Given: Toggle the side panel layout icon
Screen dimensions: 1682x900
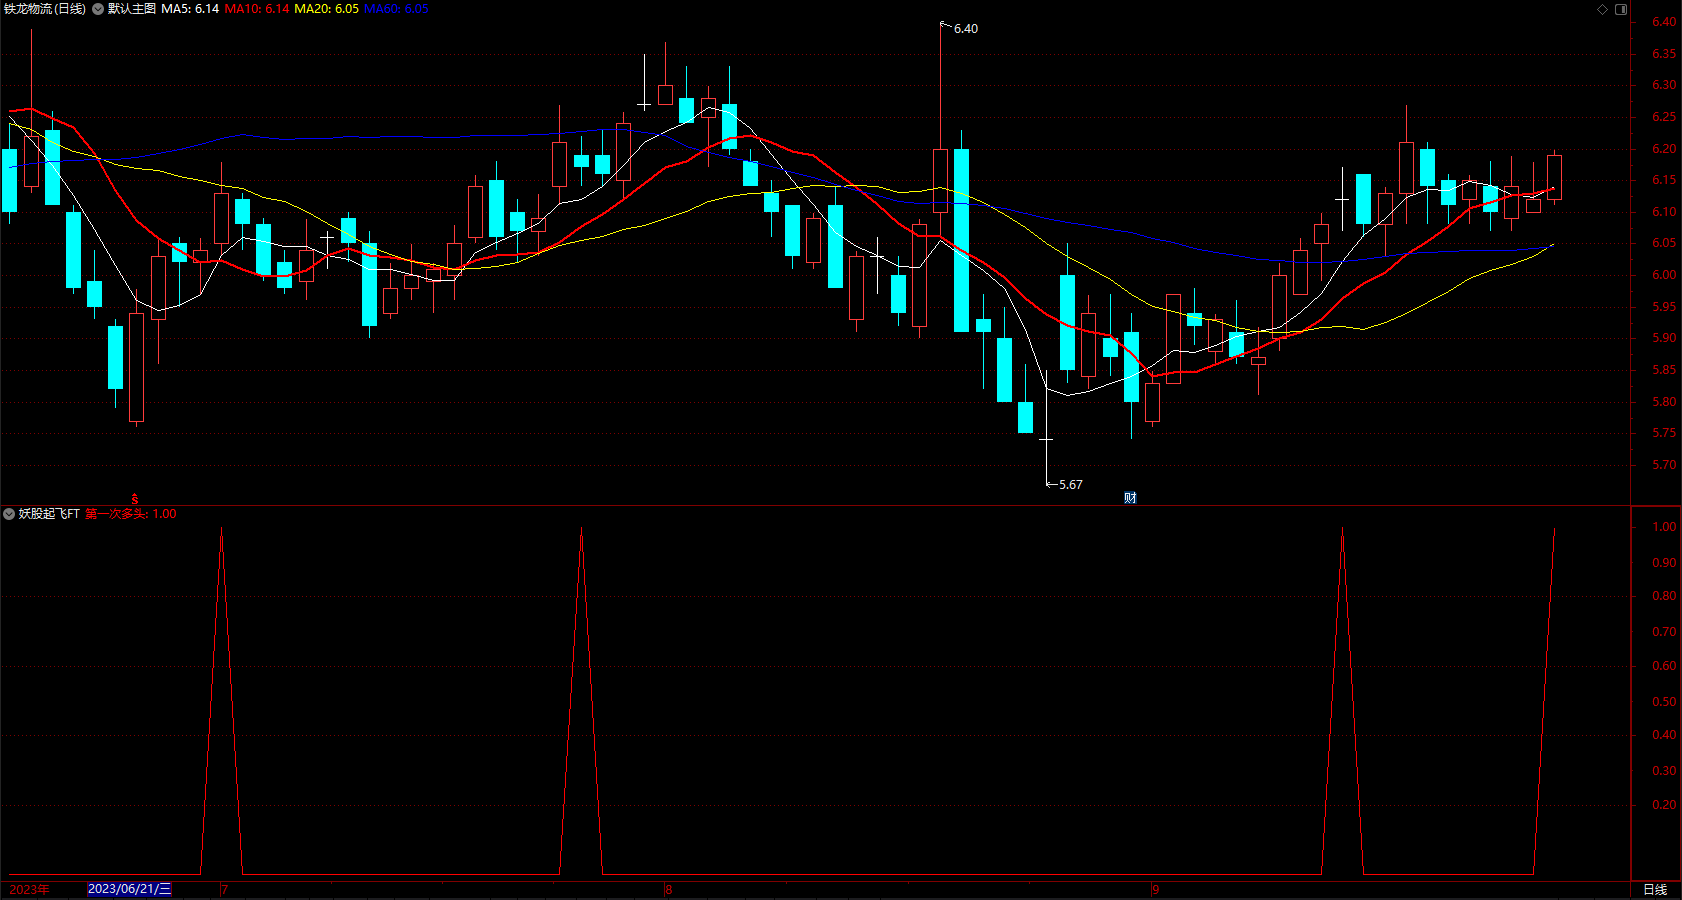Looking at the screenshot, I should (1621, 9).
